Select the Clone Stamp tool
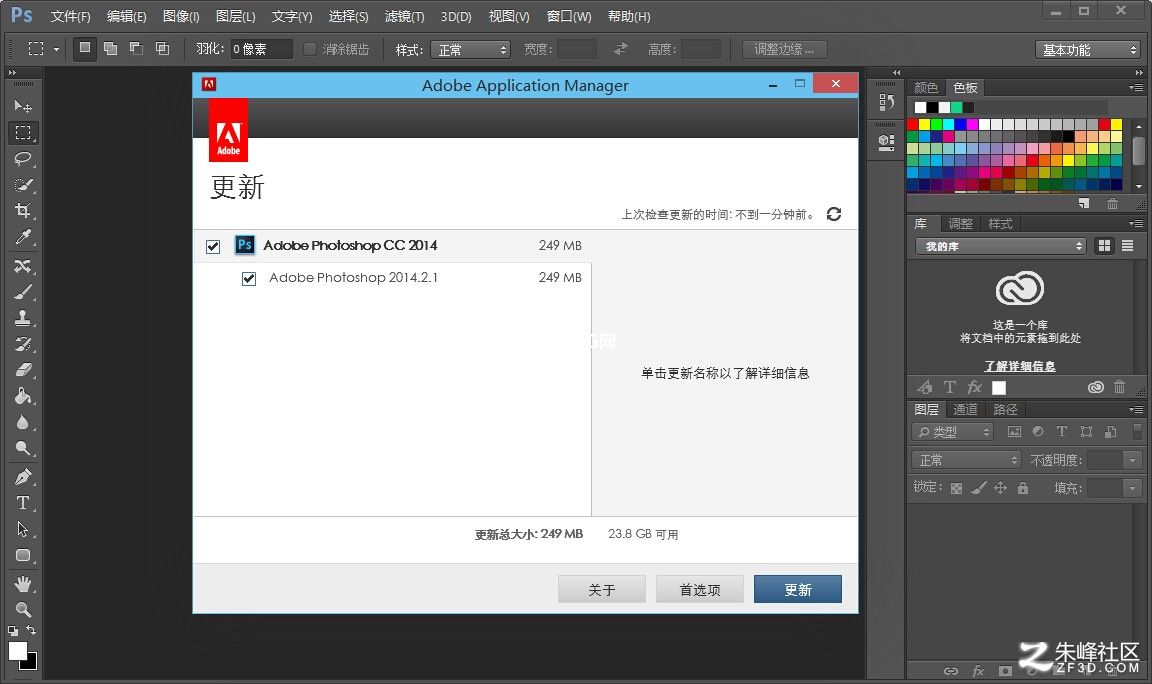The height and width of the screenshot is (684, 1152). 23,318
